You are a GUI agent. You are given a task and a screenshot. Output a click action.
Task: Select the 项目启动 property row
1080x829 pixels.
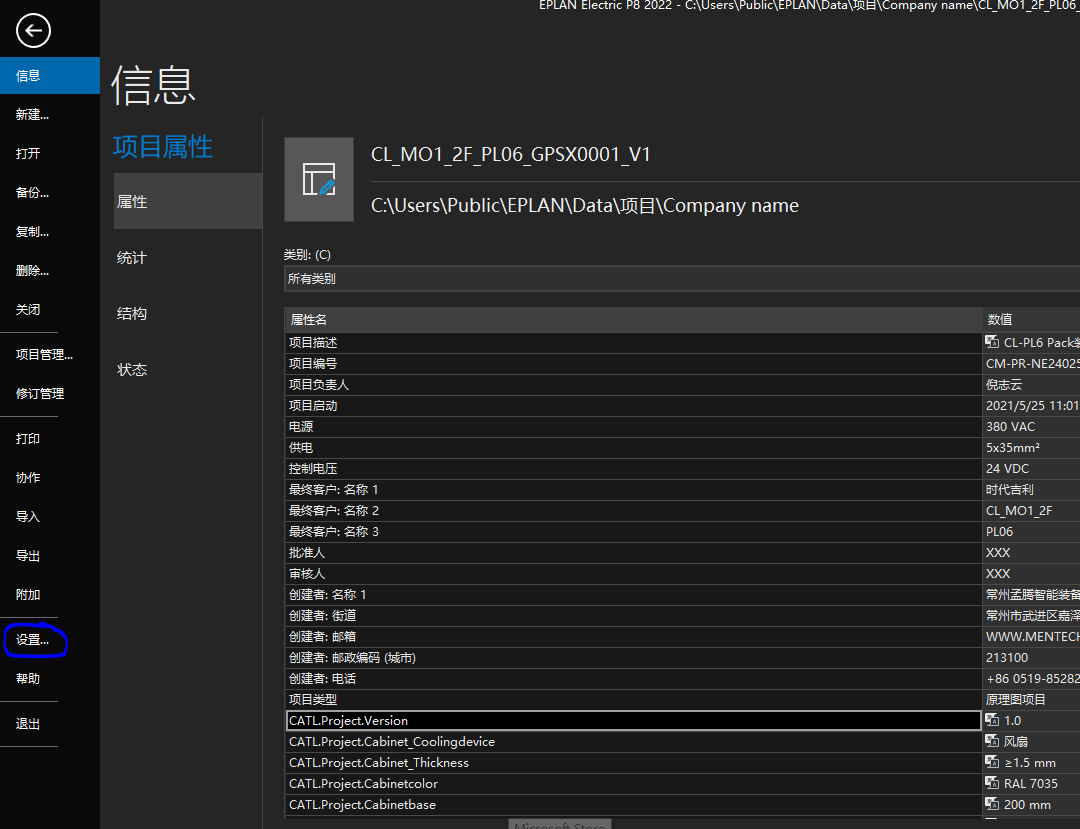pos(634,406)
